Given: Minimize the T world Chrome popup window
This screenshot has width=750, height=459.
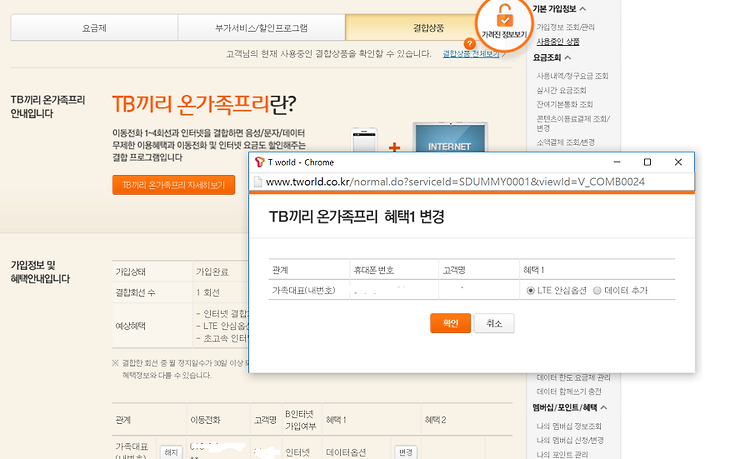Looking at the screenshot, I should pos(617,162).
